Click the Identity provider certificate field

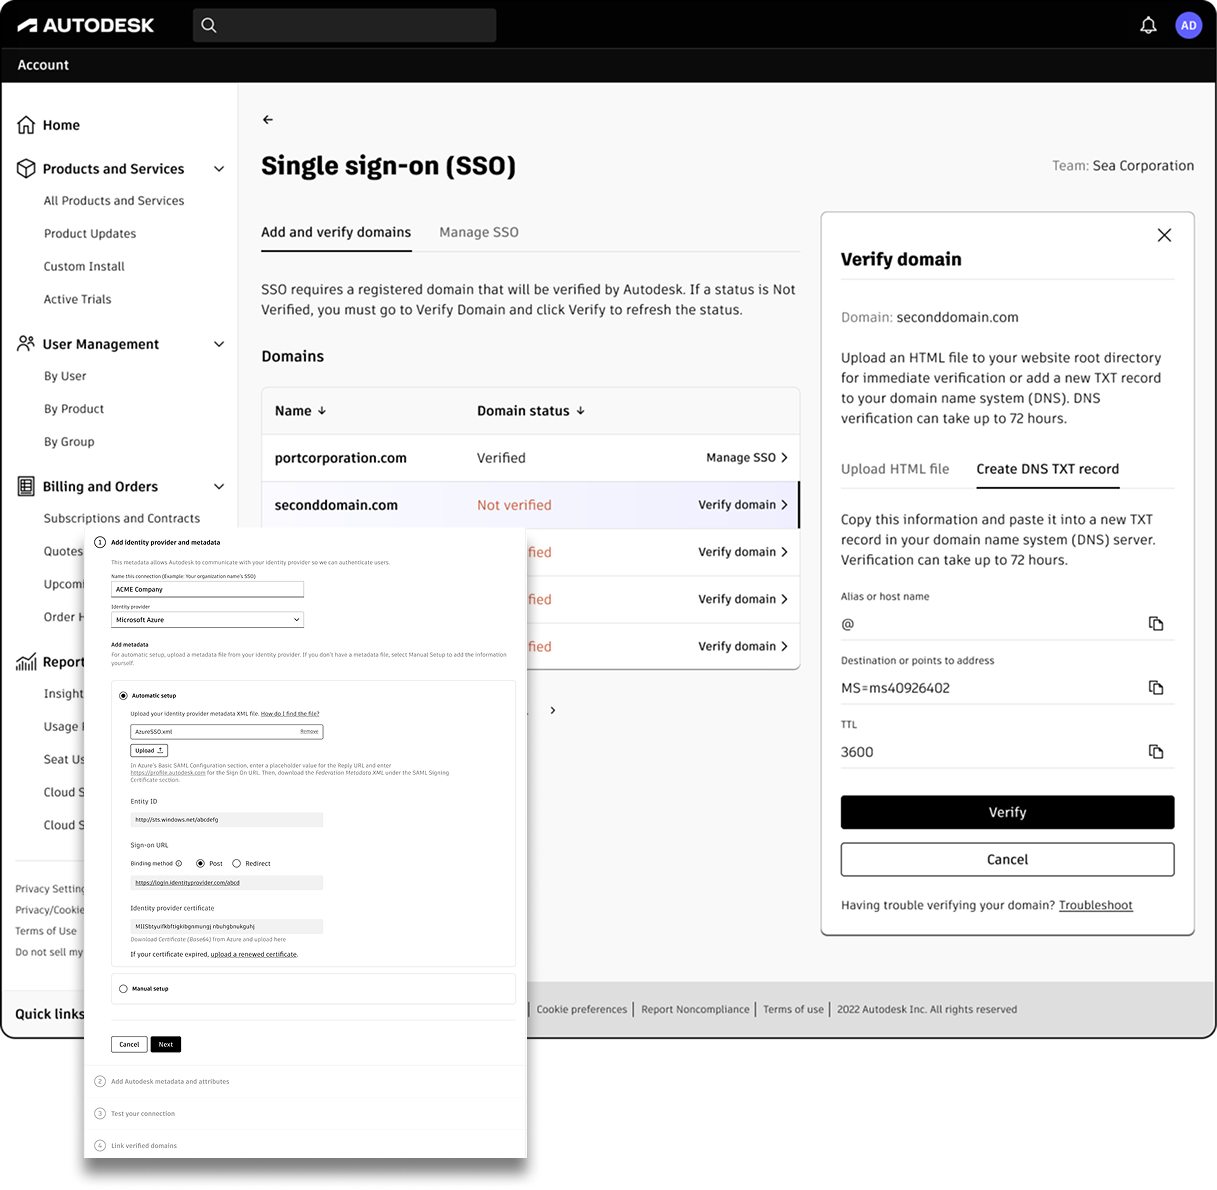point(226,927)
